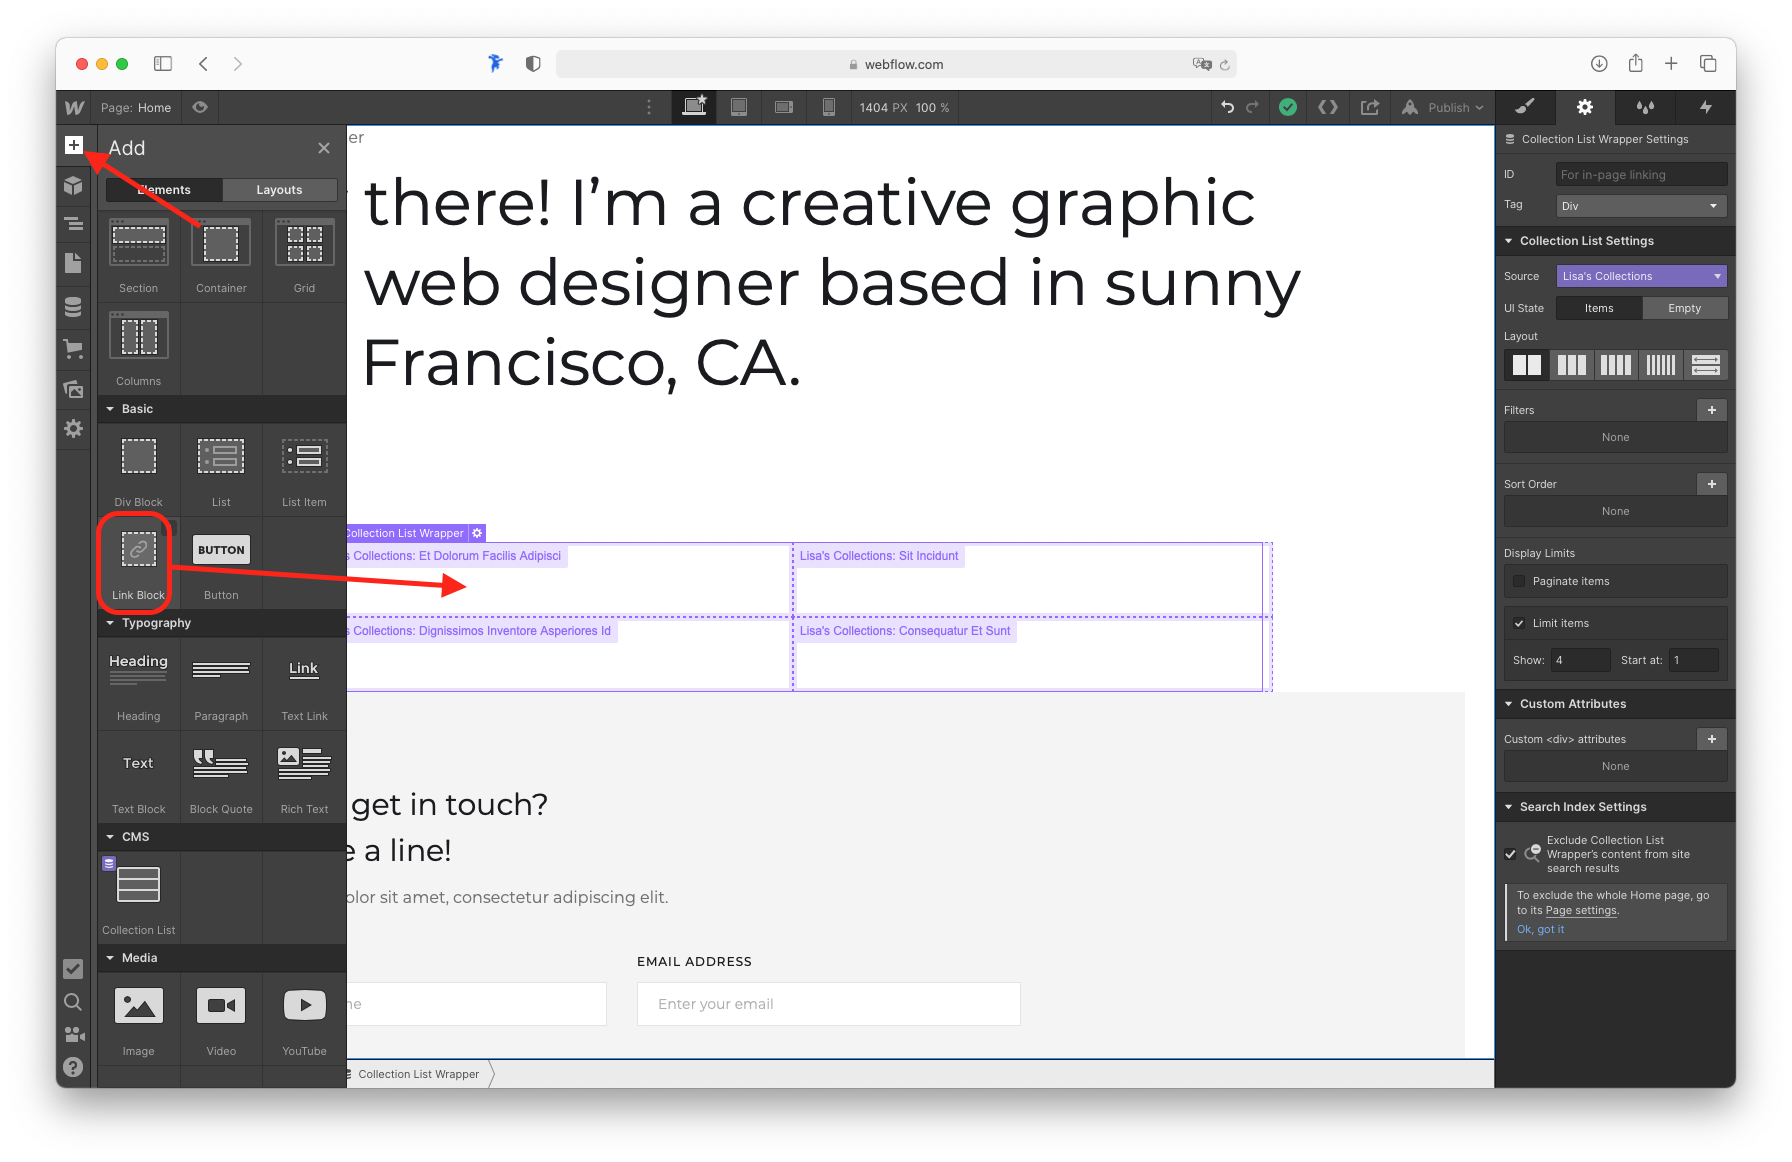Select the Empty UI state
The image size is (1792, 1162).
(1685, 308)
